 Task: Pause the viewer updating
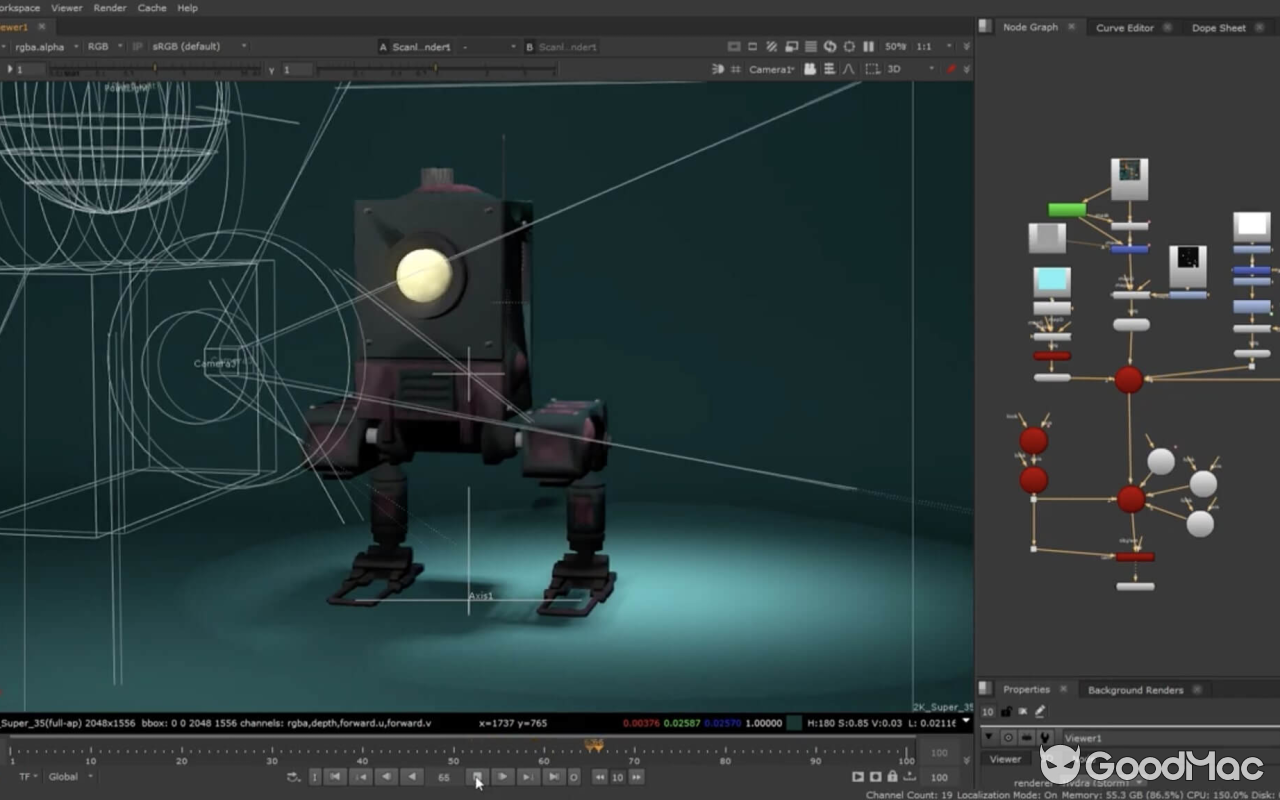click(x=868, y=46)
